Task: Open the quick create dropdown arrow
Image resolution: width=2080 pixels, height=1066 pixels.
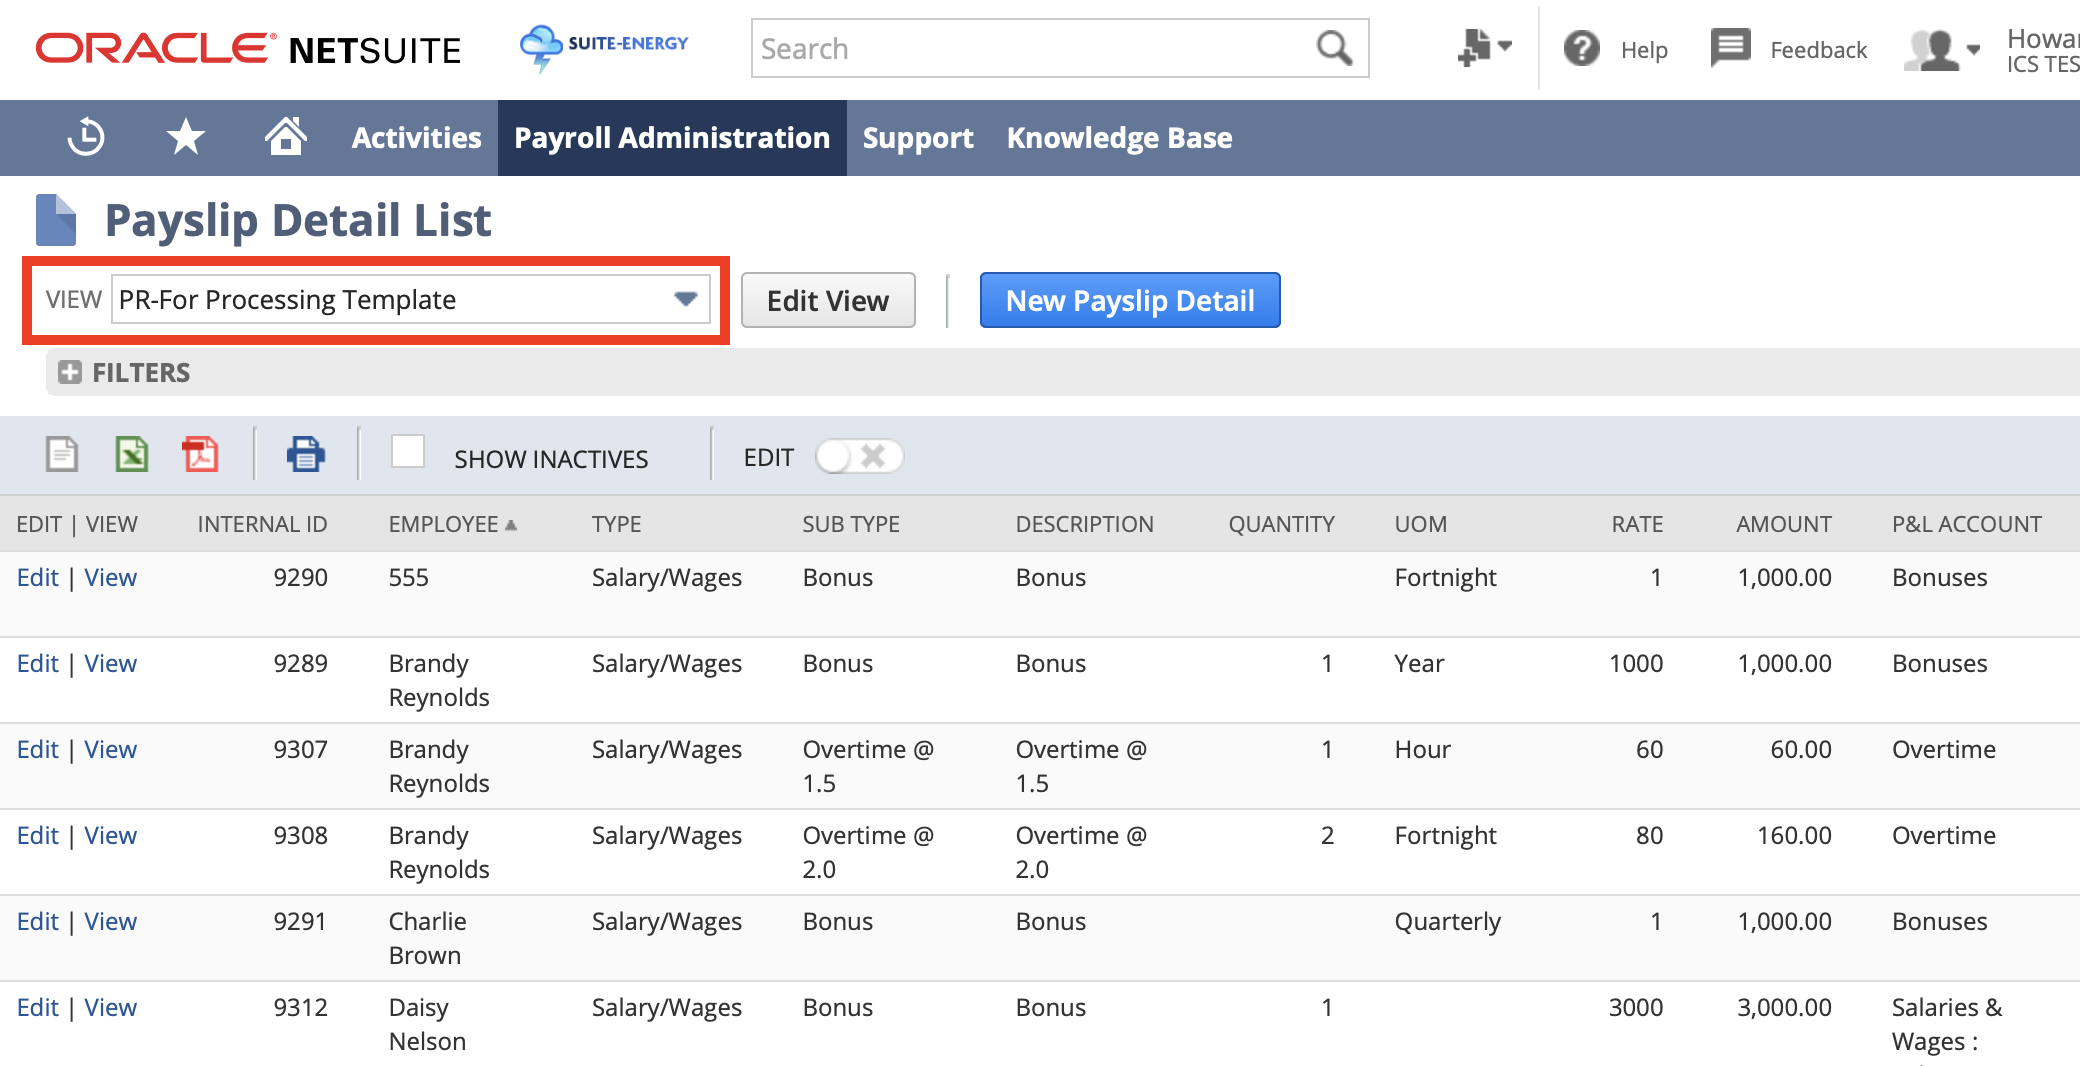Action: coord(1502,48)
